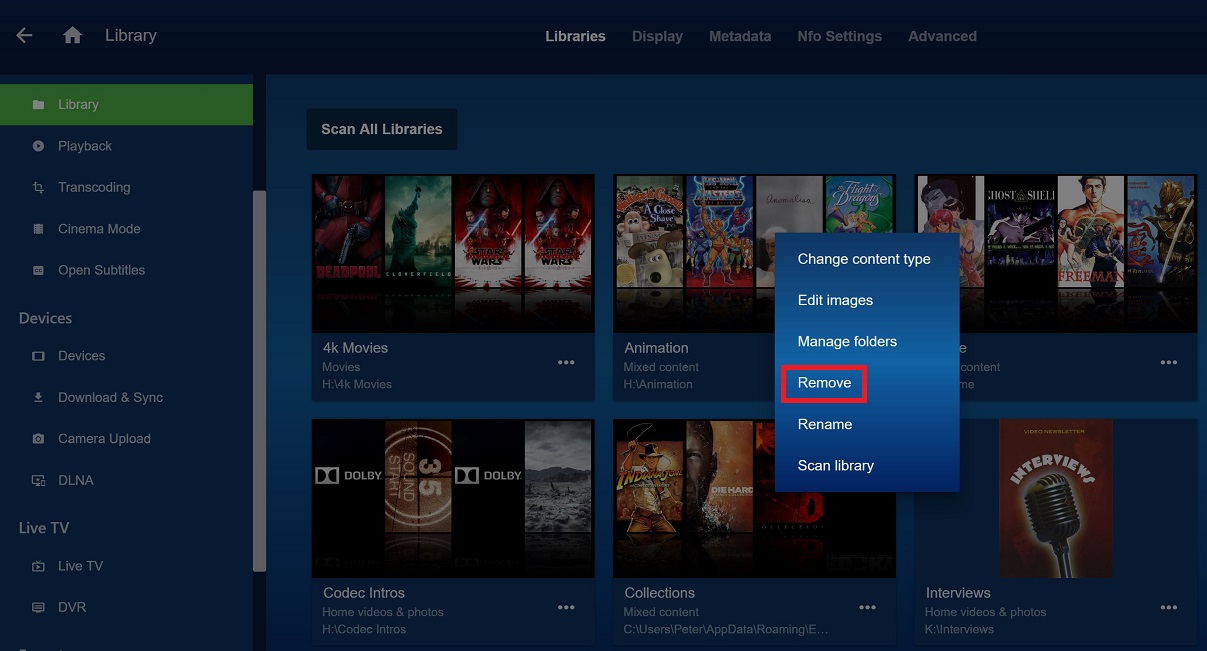Click the home icon in the header
1207x651 pixels.
[x=71, y=33]
